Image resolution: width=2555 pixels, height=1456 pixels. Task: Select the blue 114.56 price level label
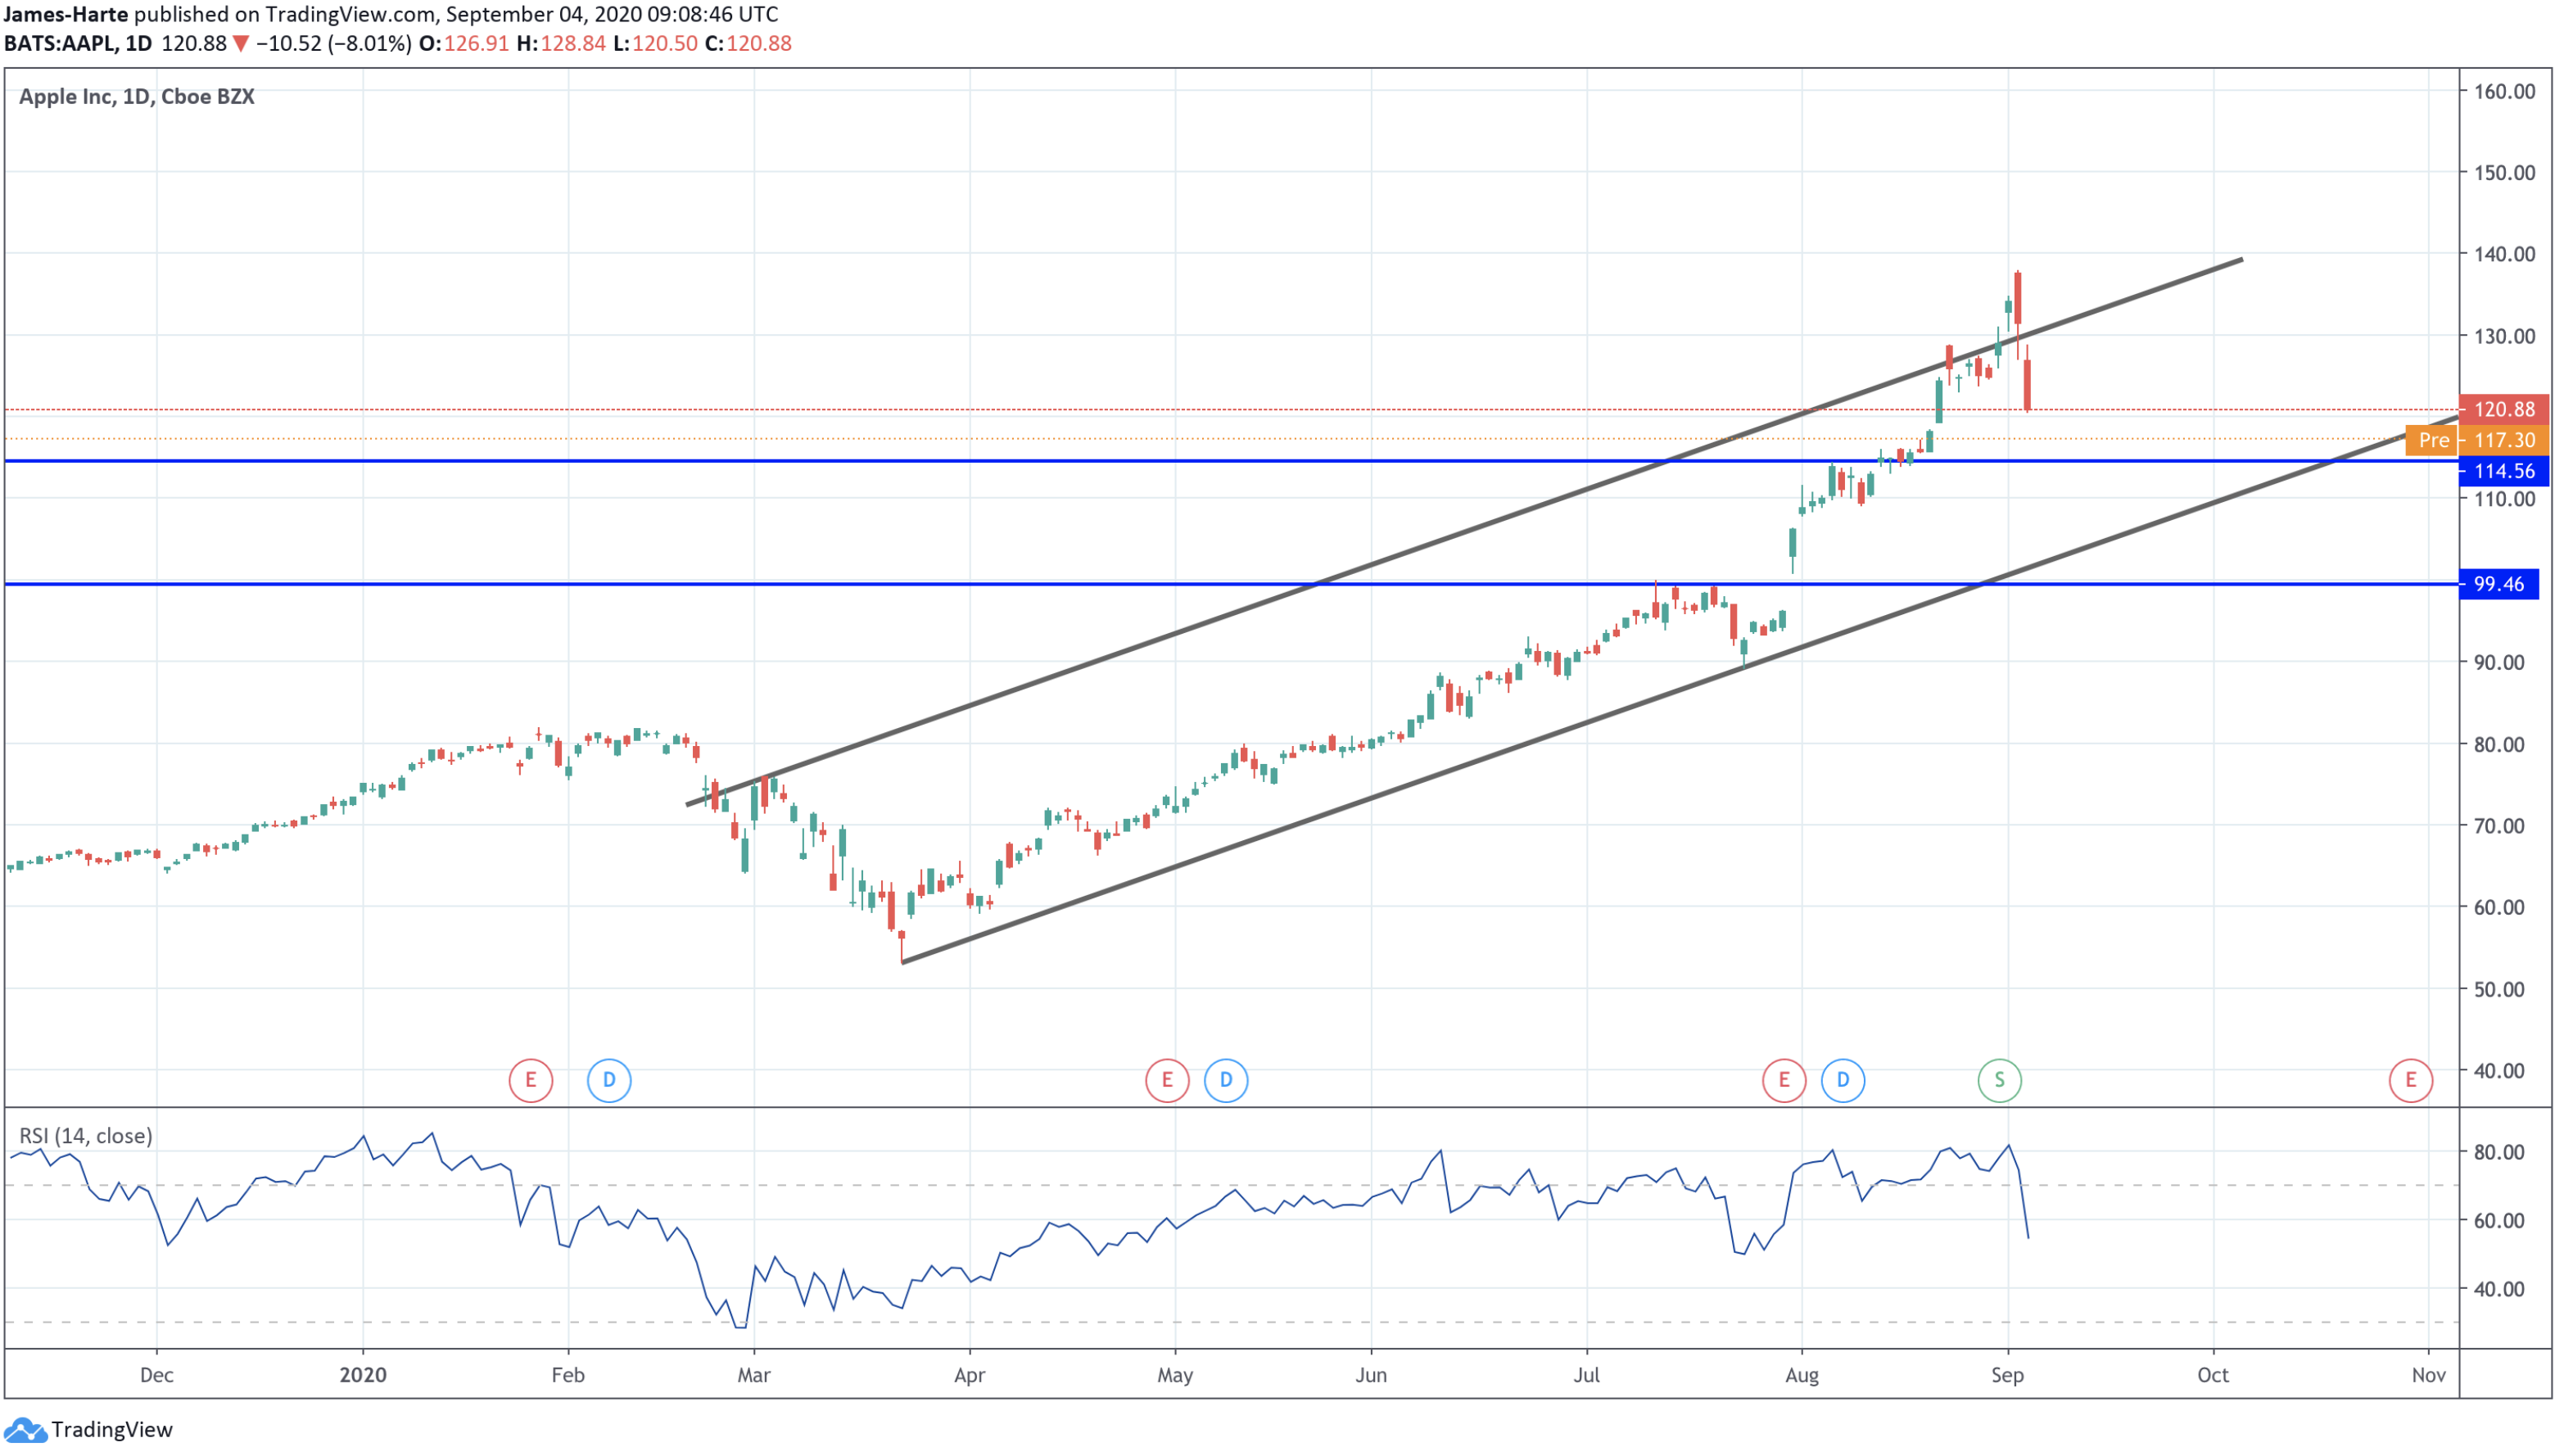[x=2503, y=471]
